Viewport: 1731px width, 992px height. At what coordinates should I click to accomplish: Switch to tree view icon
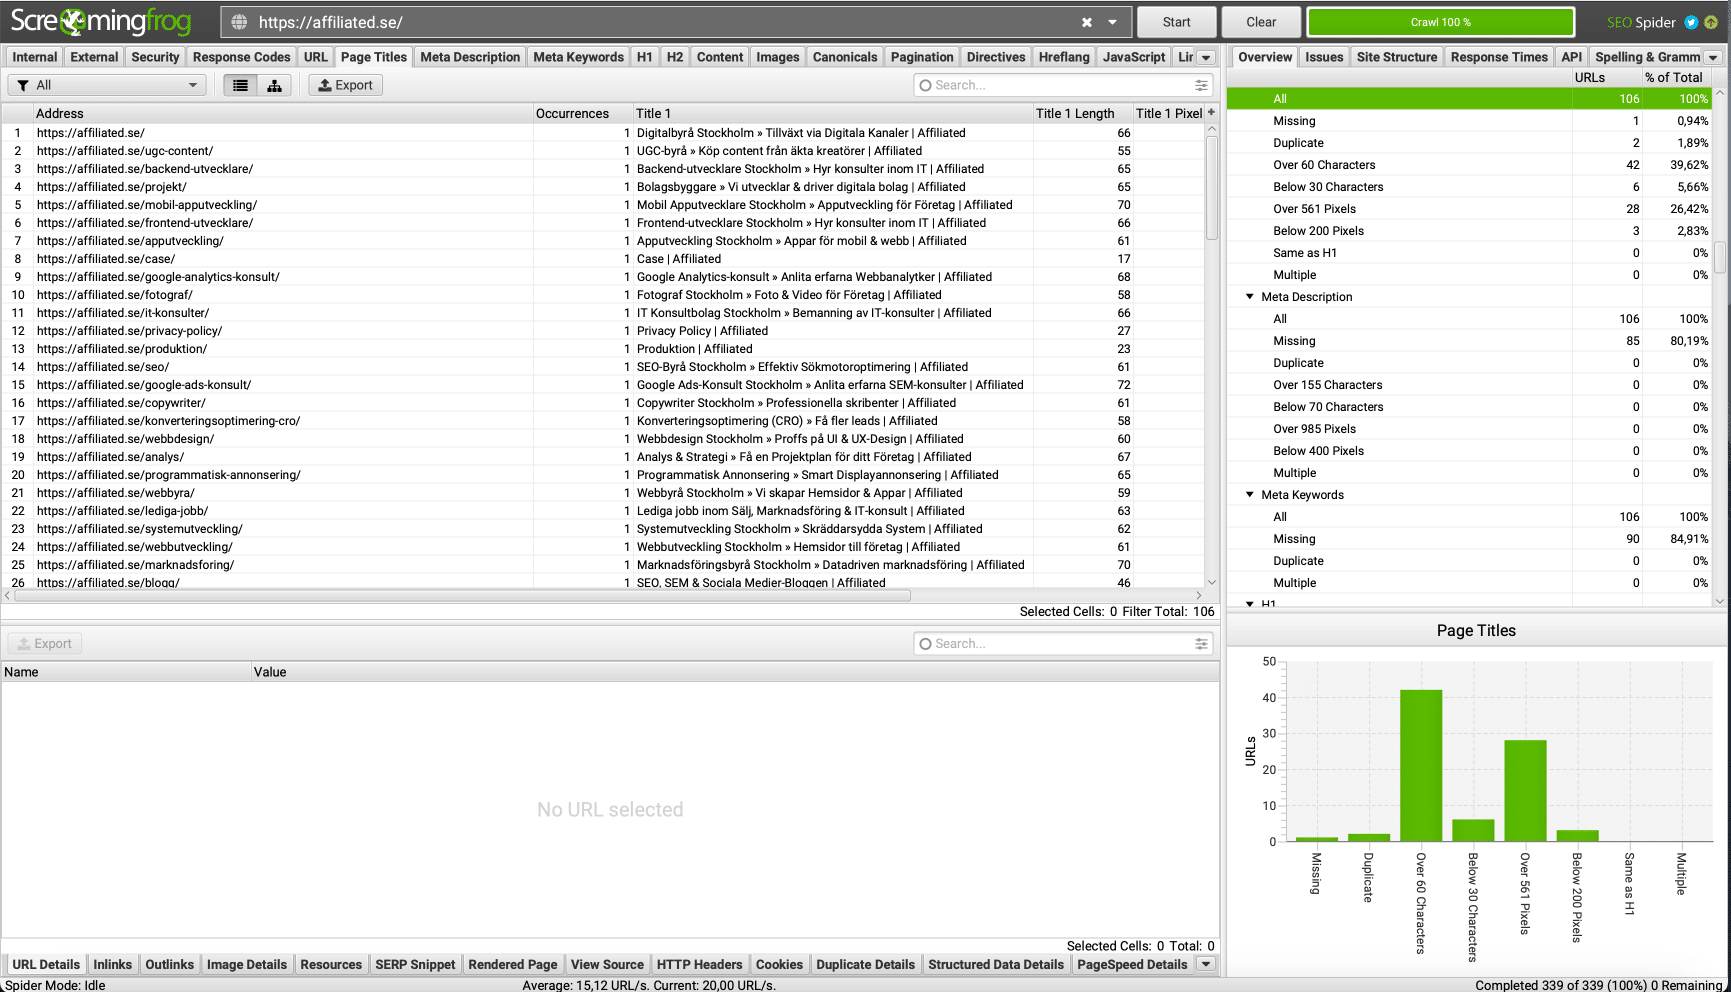274,85
